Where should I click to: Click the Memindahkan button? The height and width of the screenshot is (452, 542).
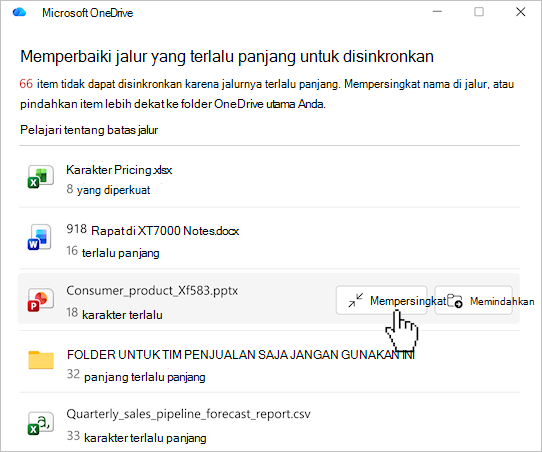point(473,300)
